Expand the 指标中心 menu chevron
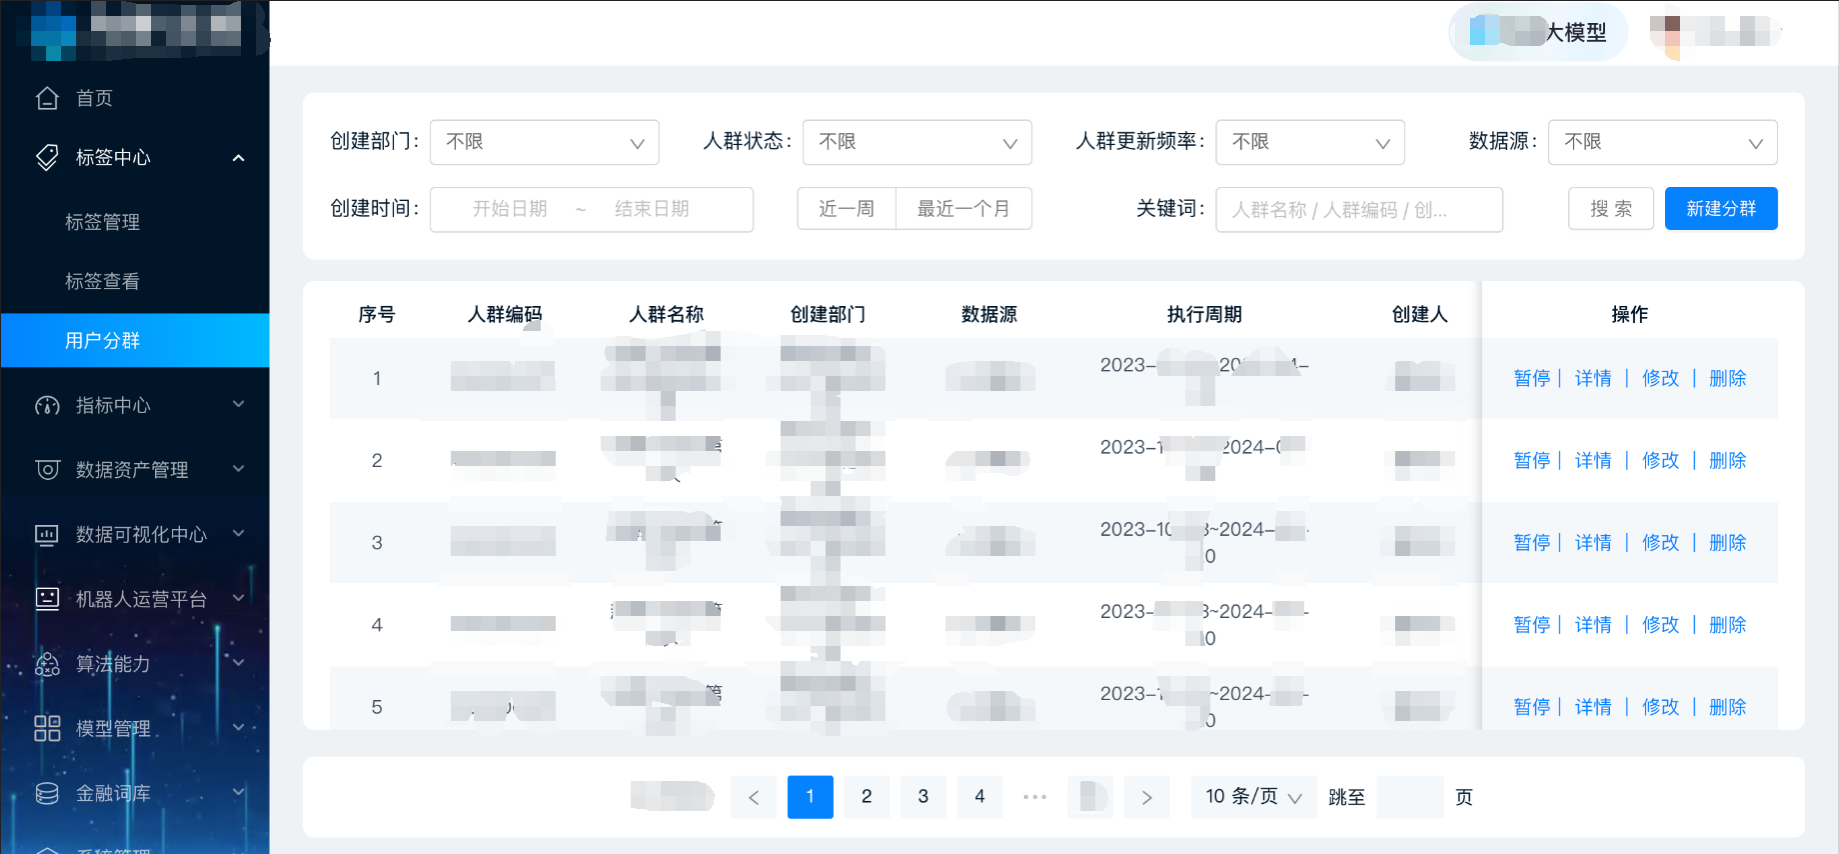 point(238,404)
